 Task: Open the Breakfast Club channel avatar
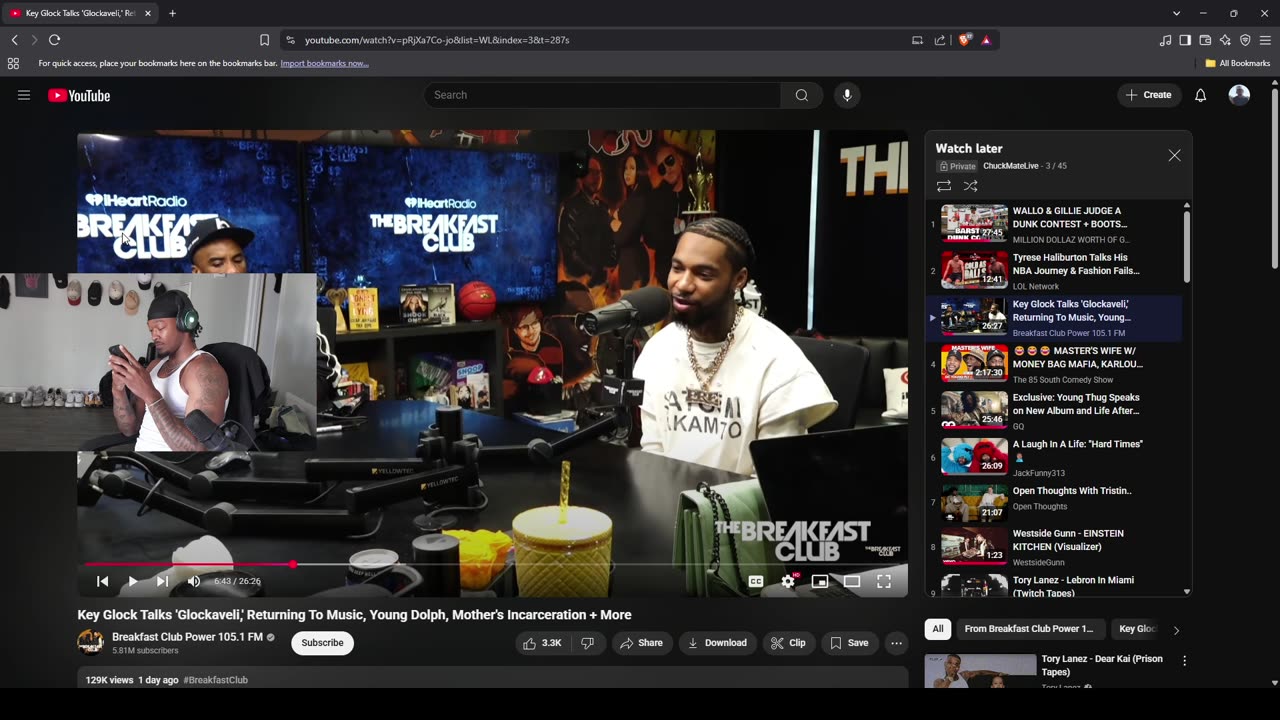point(90,642)
